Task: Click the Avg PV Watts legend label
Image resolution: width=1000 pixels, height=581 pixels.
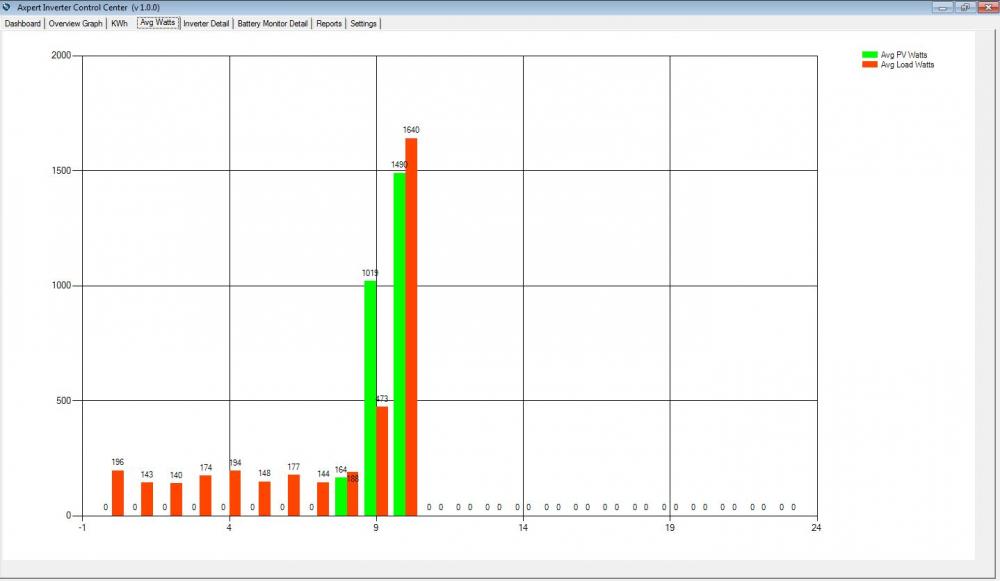Action: 904,55
